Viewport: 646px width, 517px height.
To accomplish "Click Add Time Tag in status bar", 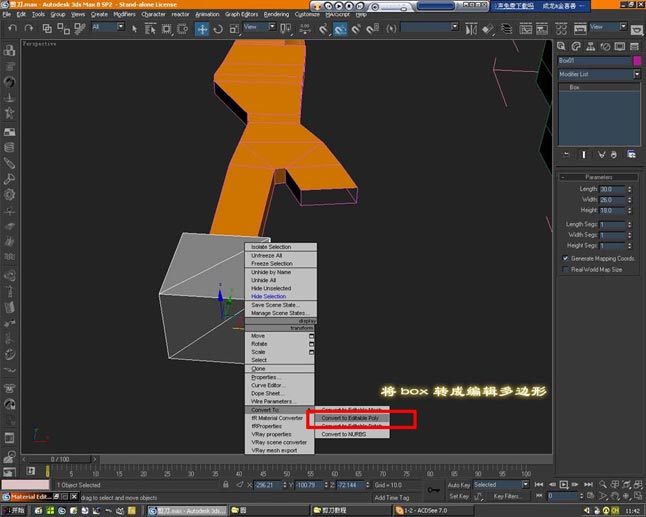I will click(x=392, y=498).
